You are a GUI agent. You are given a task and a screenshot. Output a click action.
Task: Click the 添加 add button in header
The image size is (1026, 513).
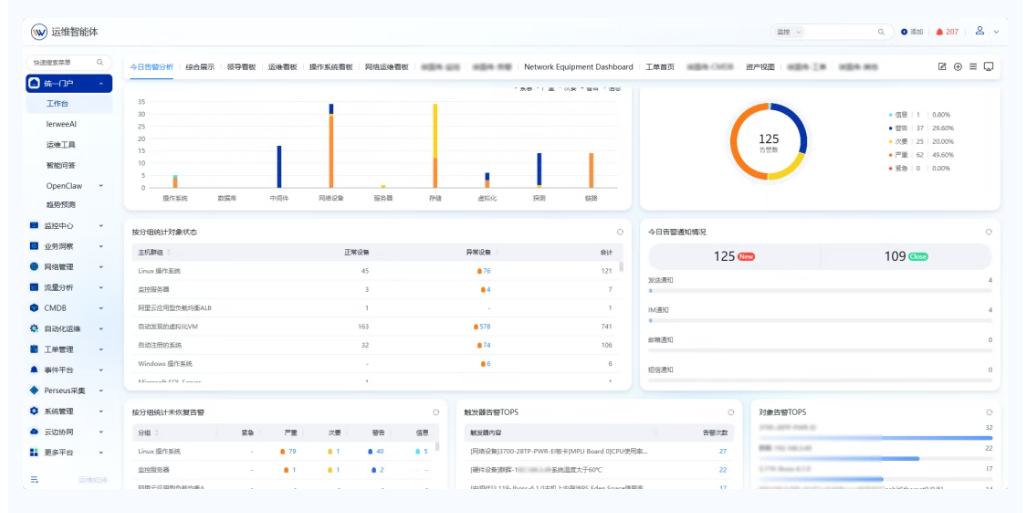[912, 32]
